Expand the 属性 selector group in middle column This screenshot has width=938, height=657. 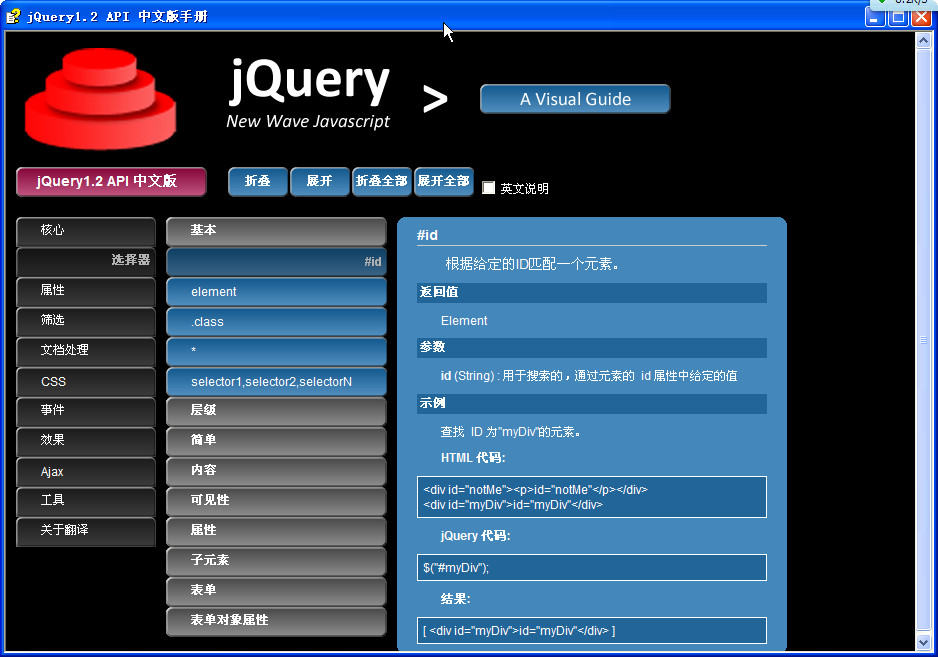coord(276,531)
